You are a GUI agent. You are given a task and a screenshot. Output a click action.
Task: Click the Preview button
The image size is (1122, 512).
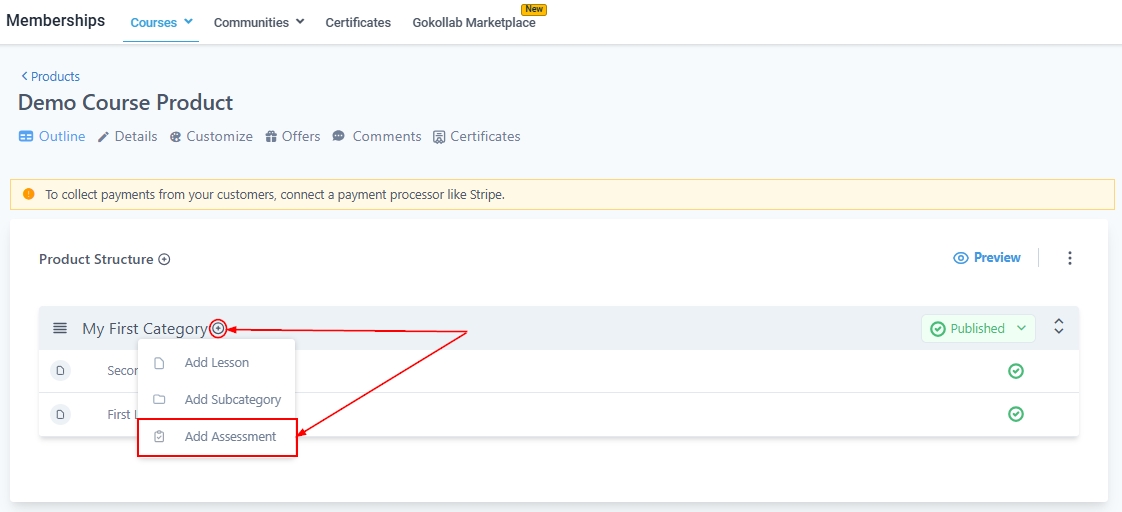(987, 257)
